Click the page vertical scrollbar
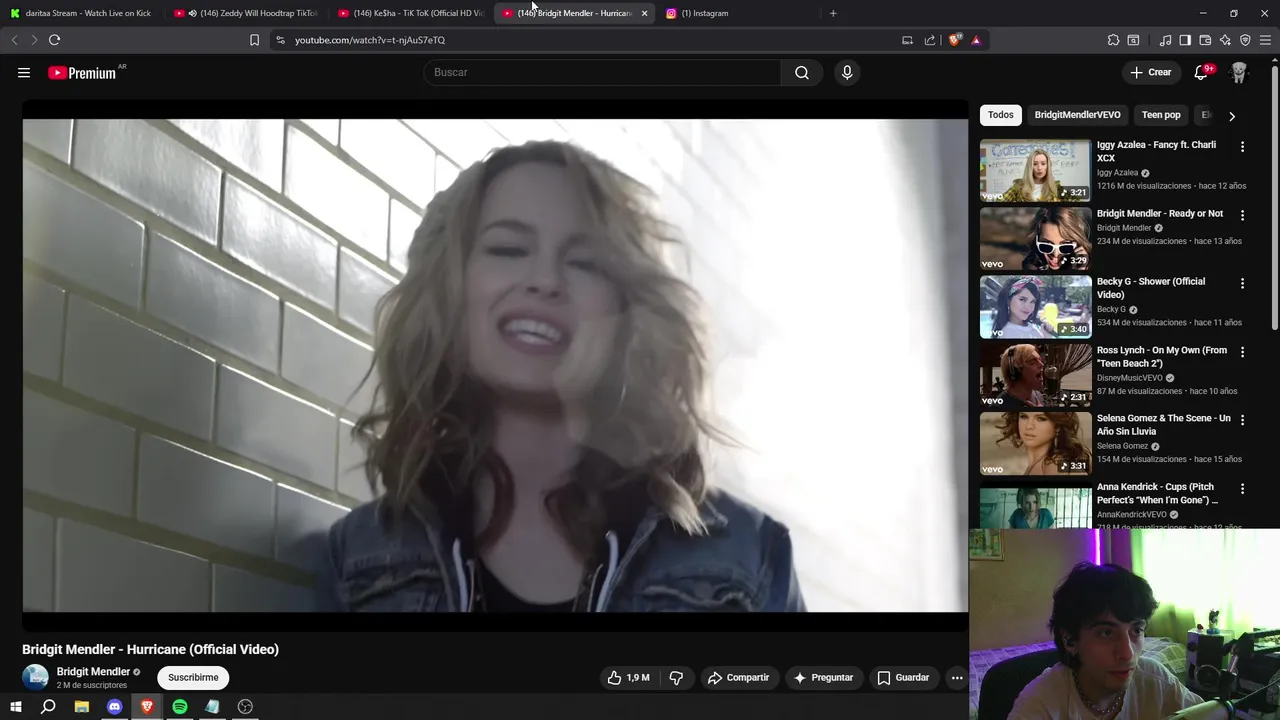Viewport: 1280px width, 720px height. [x=1274, y=200]
